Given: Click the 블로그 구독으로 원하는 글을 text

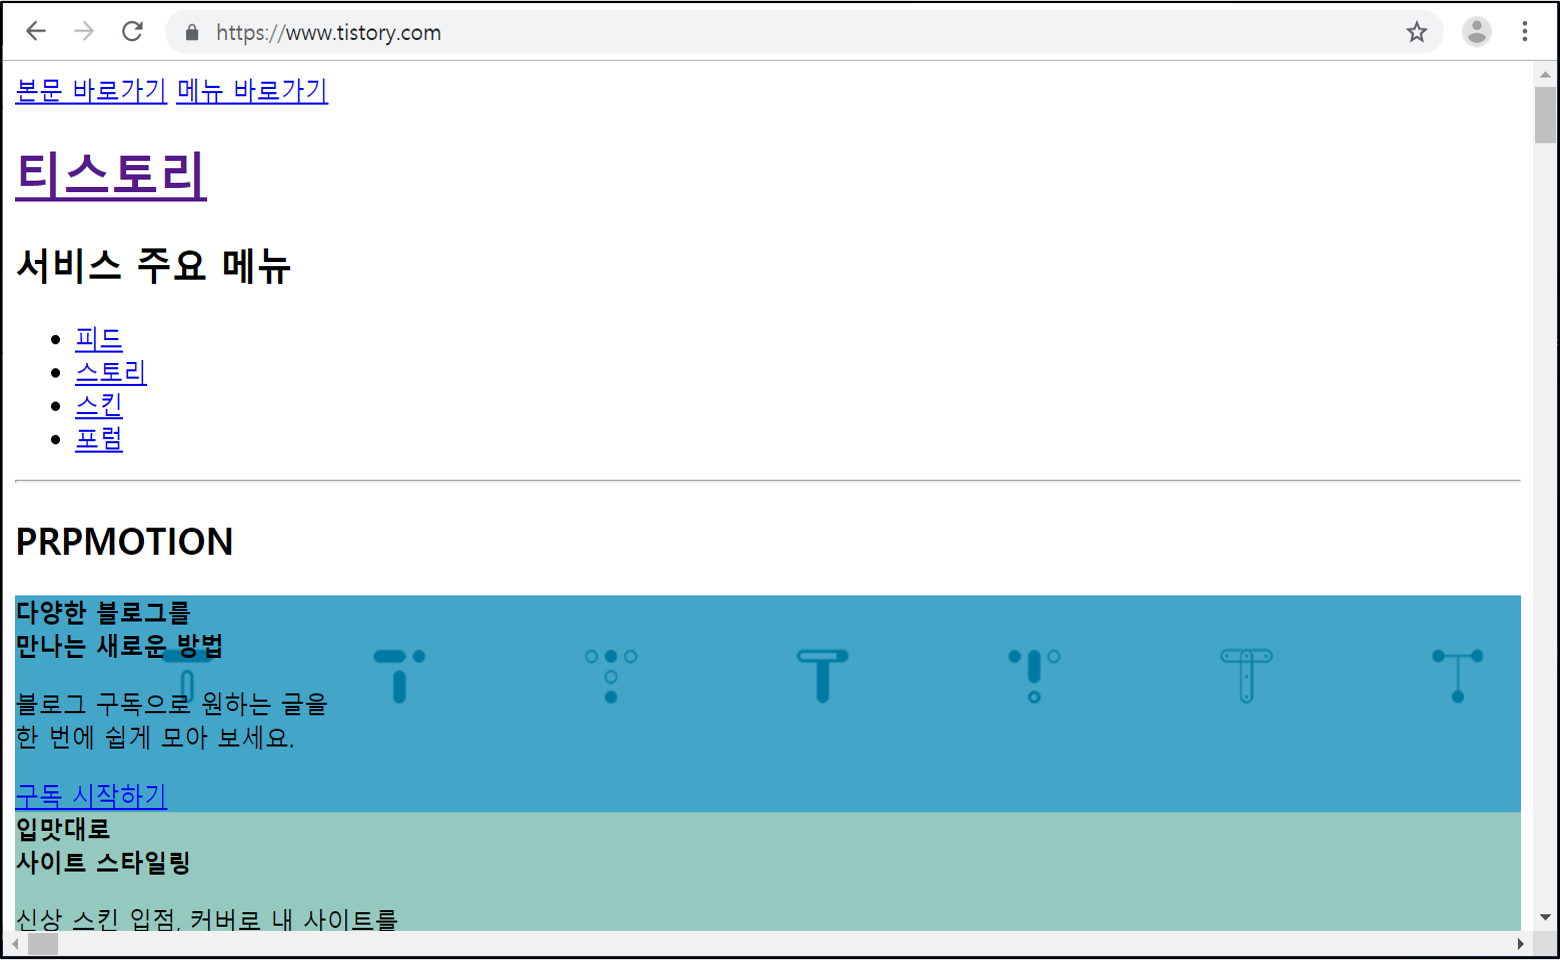Looking at the screenshot, I should (172, 704).
